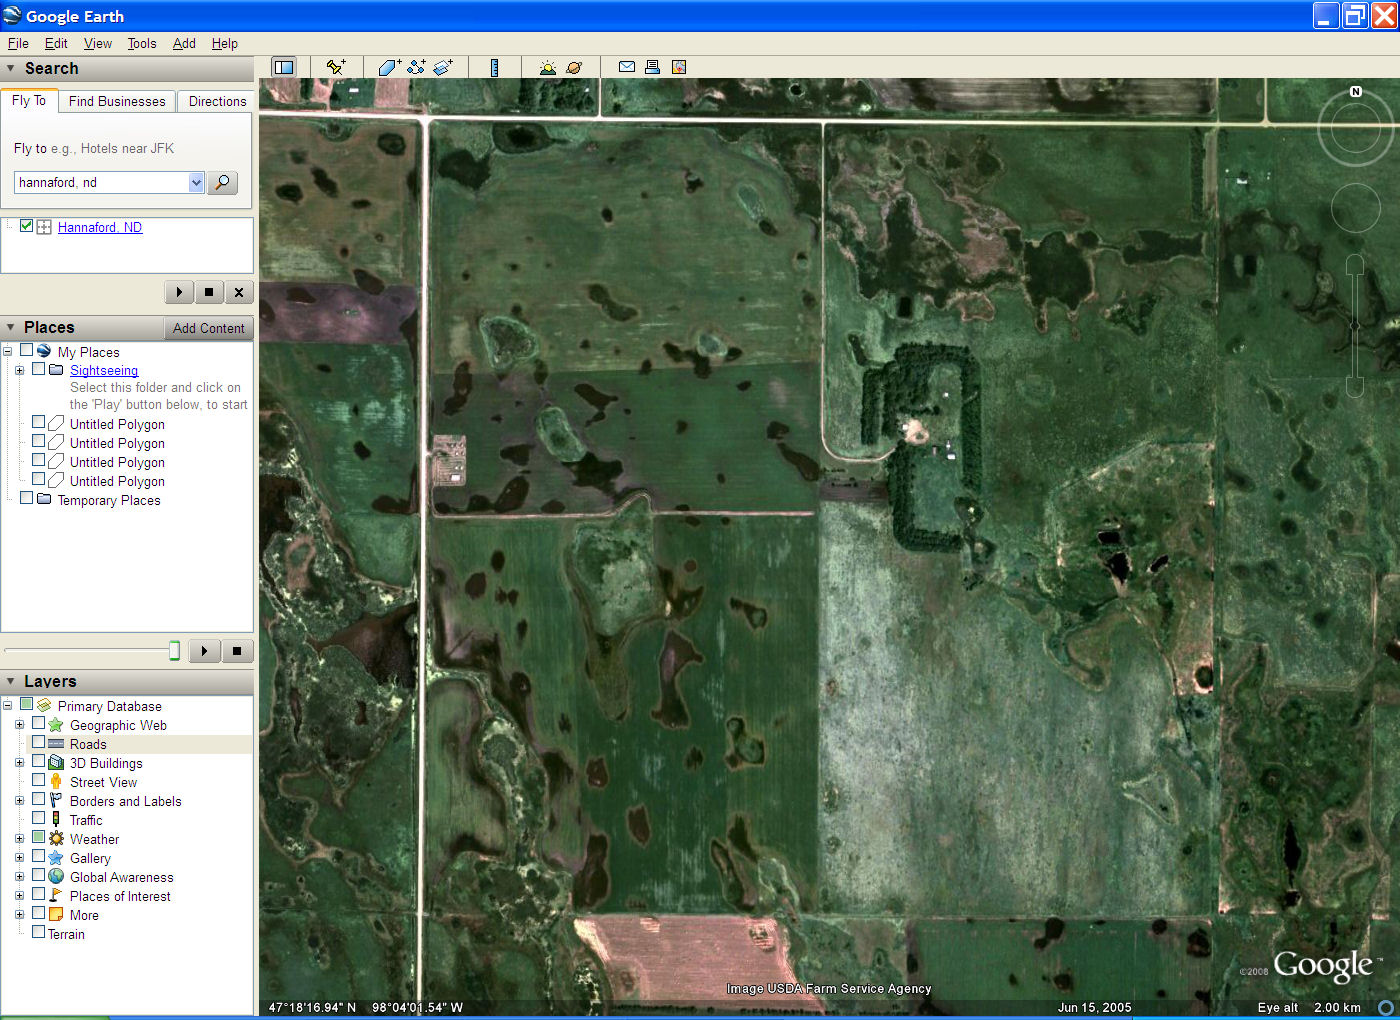This screenshot has height=1020, width=1400.
Task: Stop the Places tour button
Action: (237, 651)
